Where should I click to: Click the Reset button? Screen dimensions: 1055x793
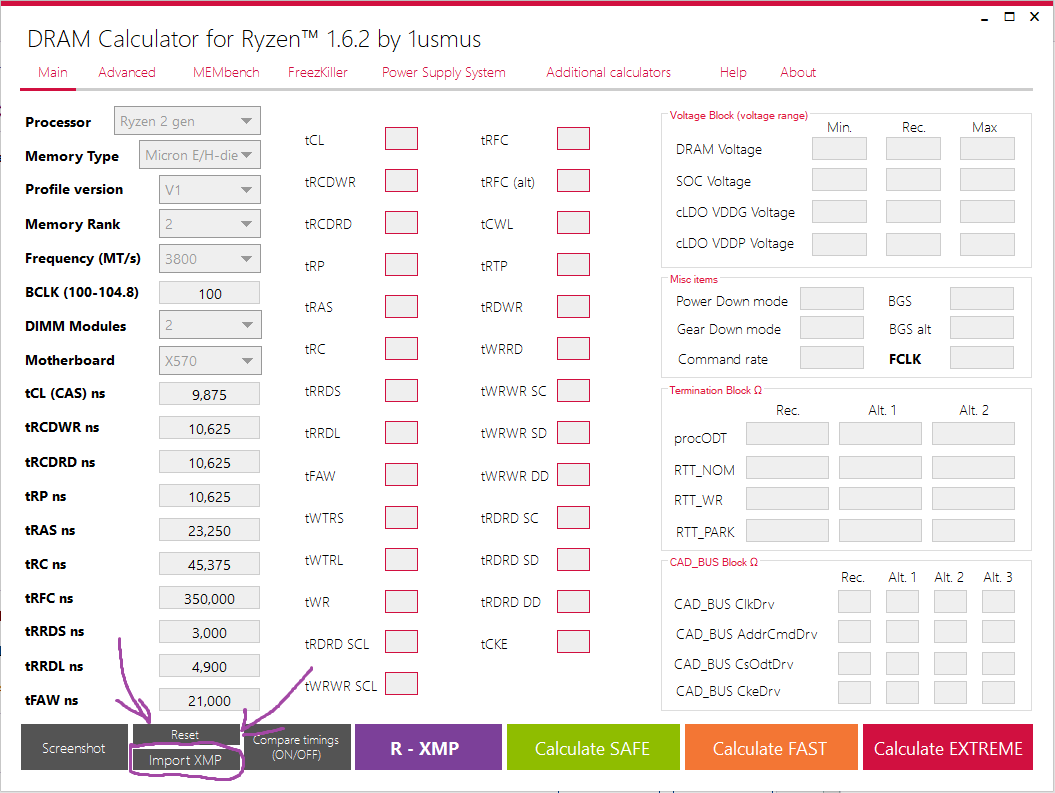(x=185, y=734)
